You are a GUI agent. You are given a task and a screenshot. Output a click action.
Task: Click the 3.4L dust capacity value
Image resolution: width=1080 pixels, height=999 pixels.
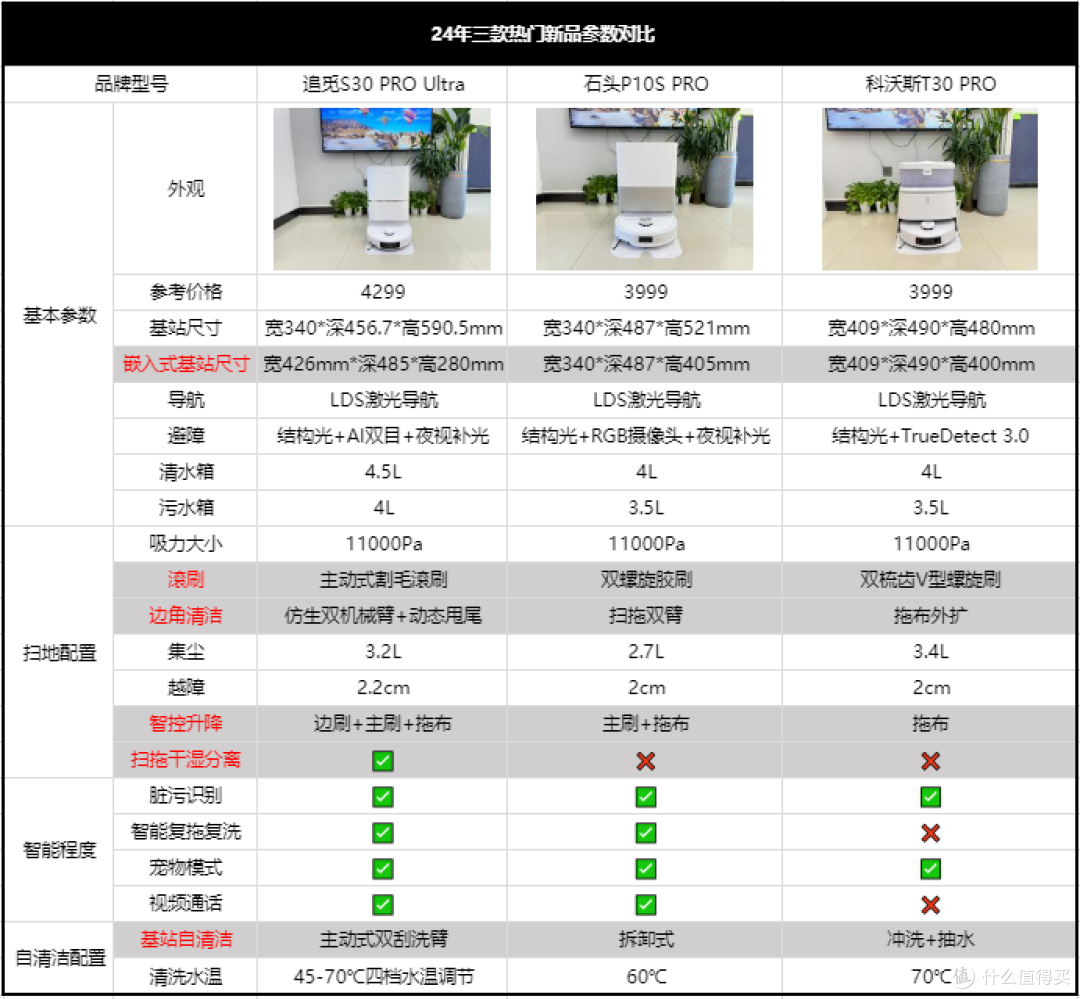[931, 652]
